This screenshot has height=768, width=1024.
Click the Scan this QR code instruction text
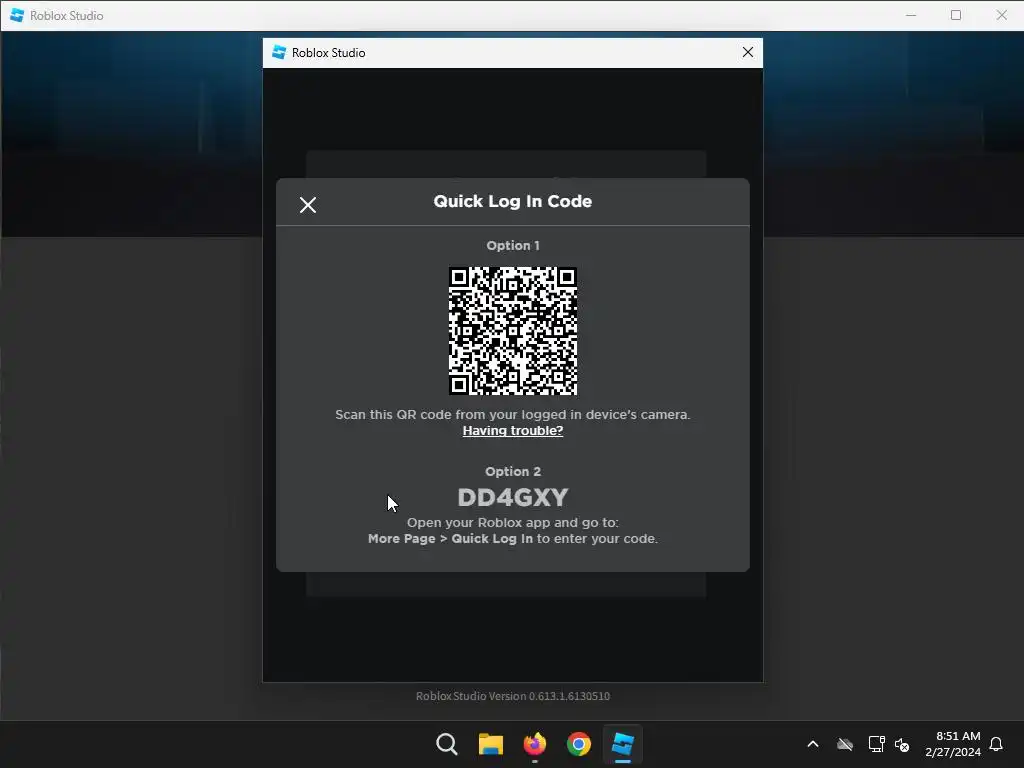513,415
